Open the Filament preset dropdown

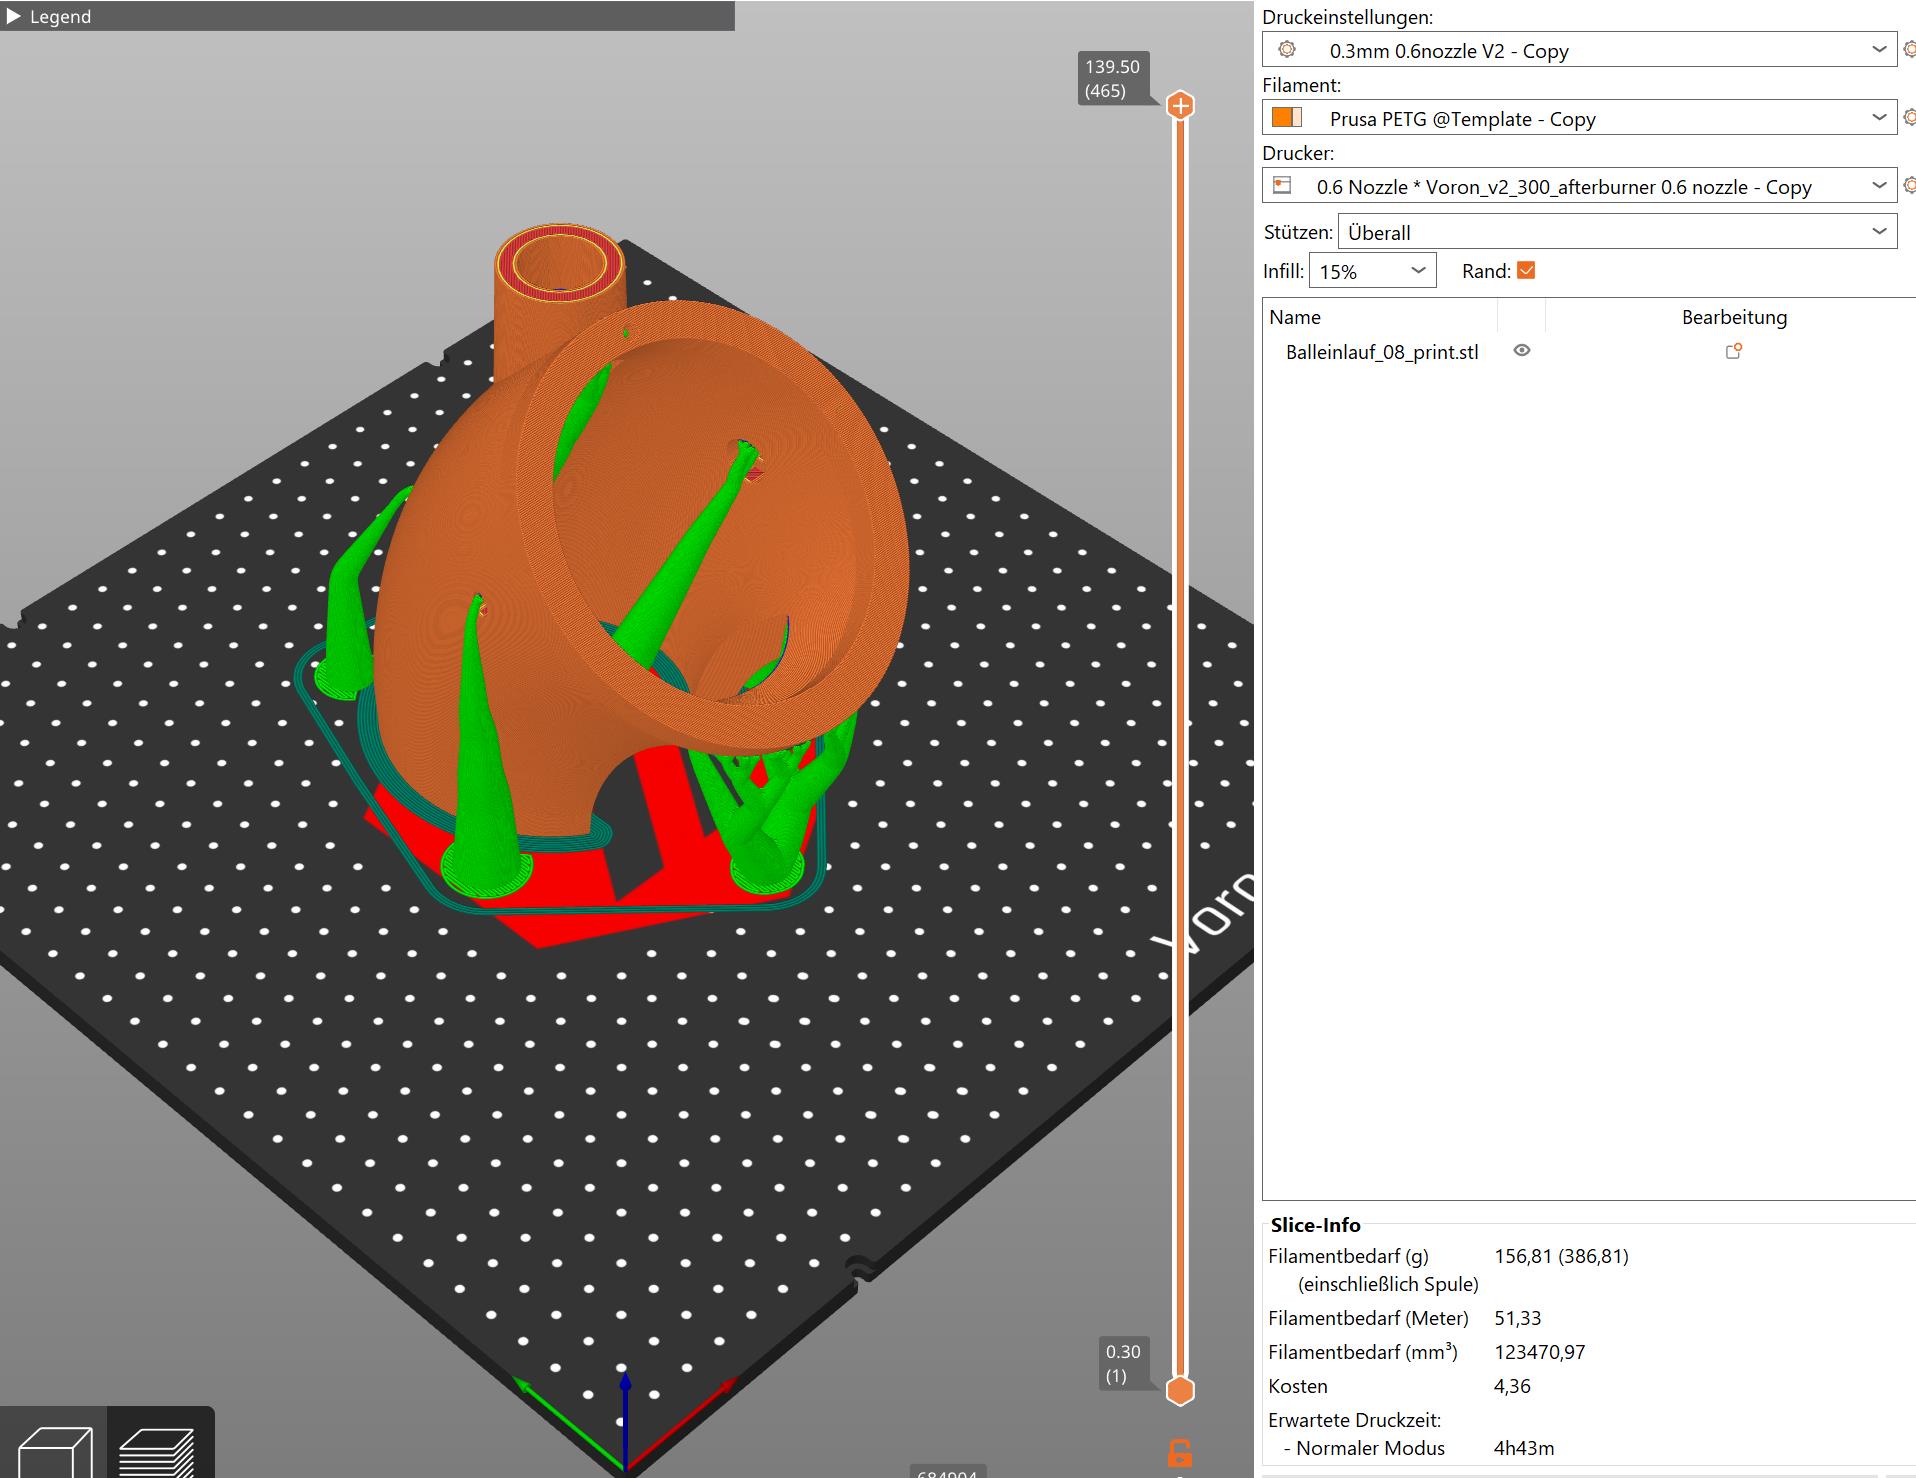click(1579, 118)
